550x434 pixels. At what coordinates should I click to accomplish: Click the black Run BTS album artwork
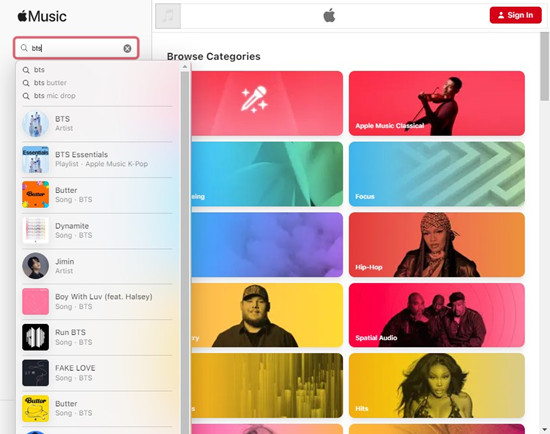pyautogui.click(x=35, y=337)
